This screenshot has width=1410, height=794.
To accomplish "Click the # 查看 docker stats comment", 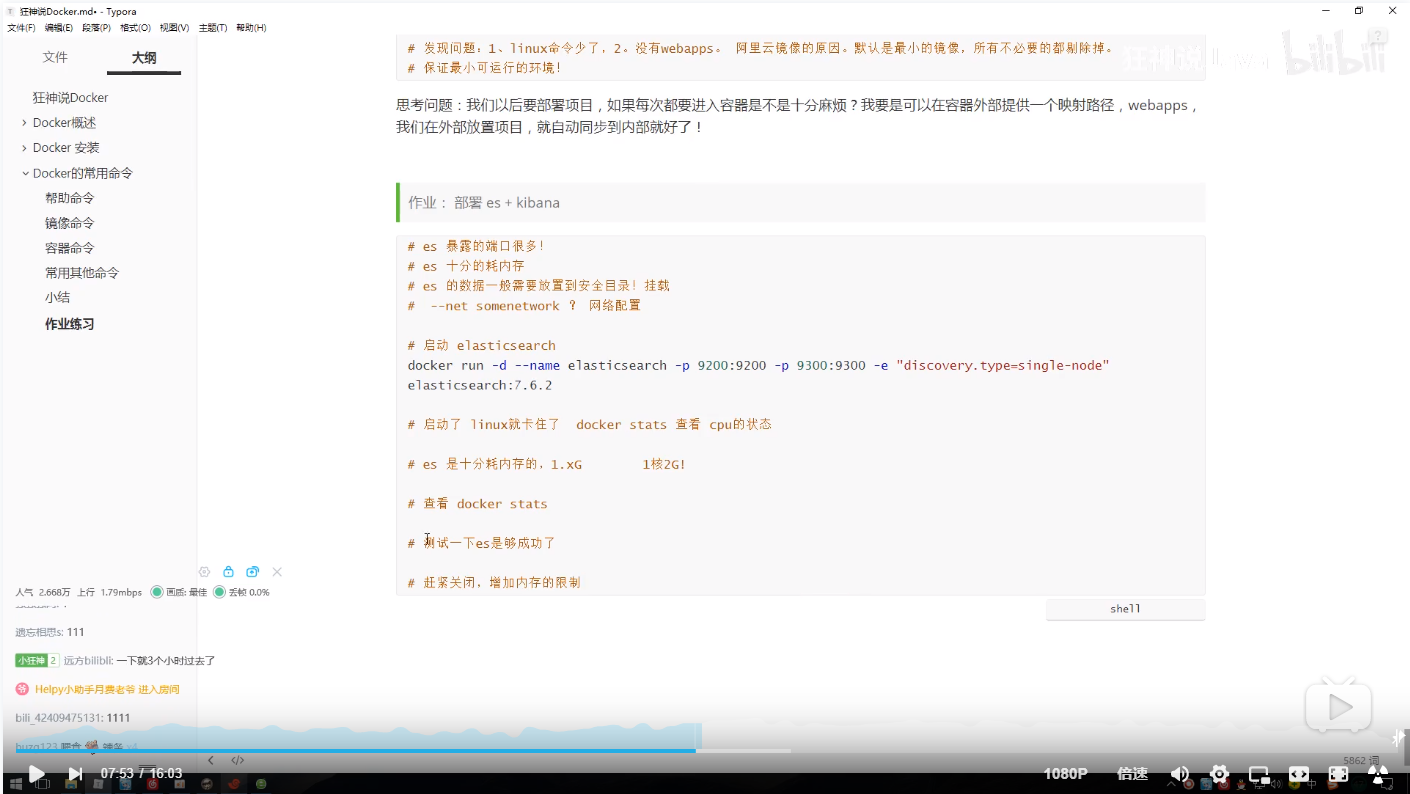I will click(477, 504).
